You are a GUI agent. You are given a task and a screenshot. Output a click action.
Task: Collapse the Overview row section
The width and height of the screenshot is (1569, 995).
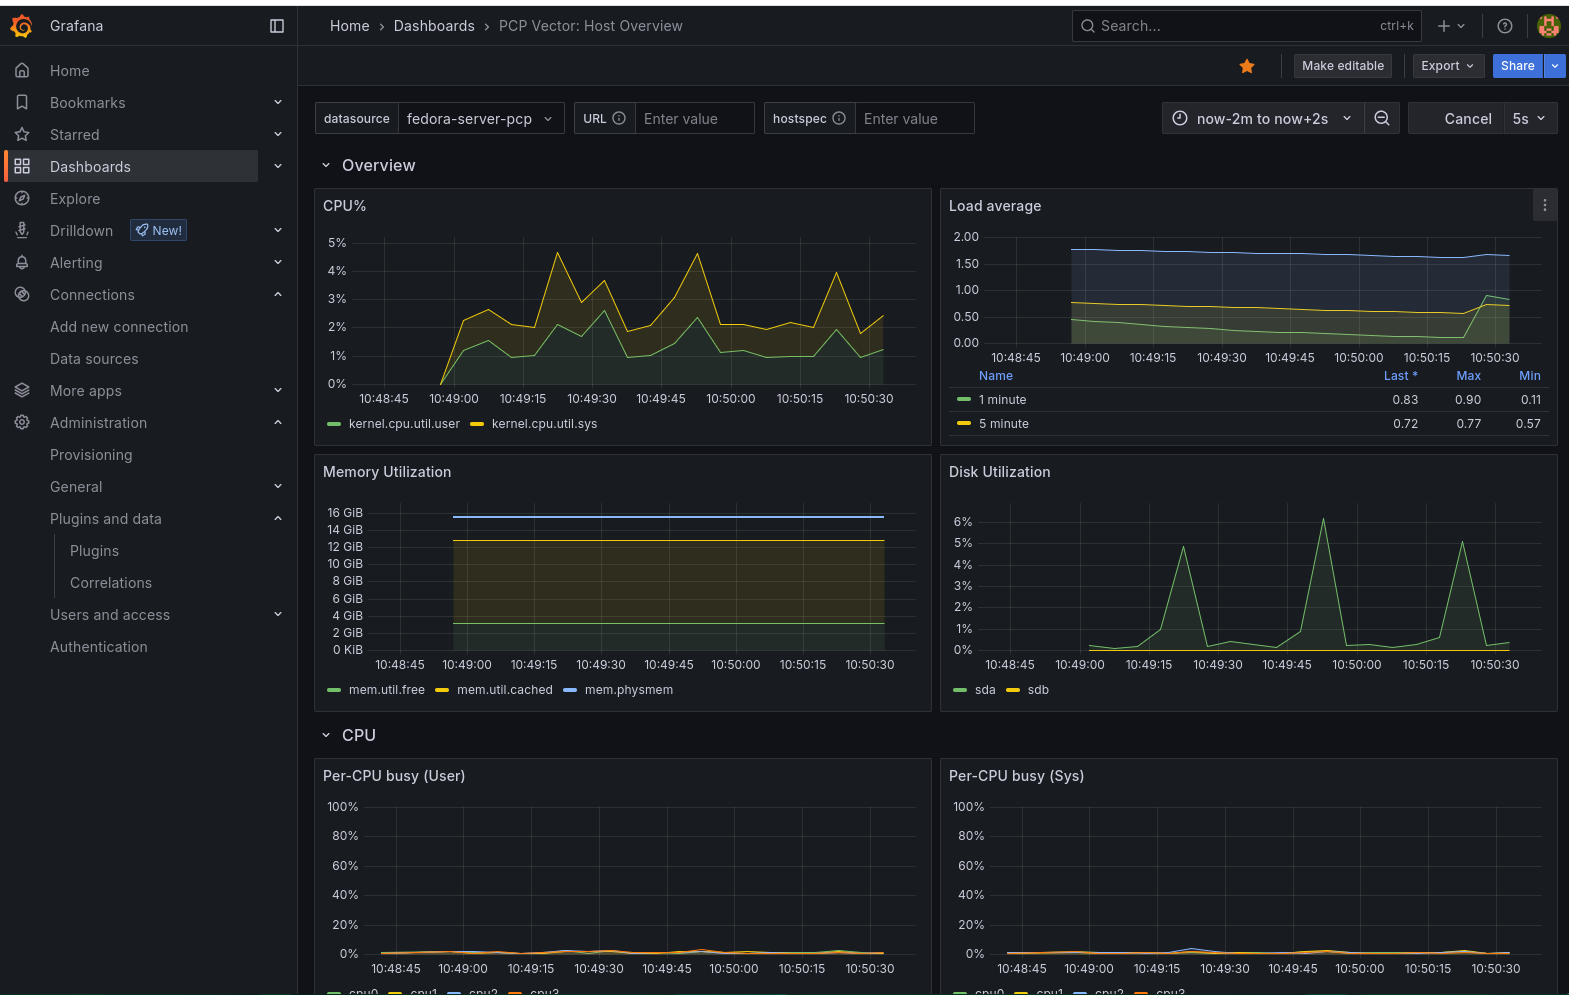tap(326, 166)
